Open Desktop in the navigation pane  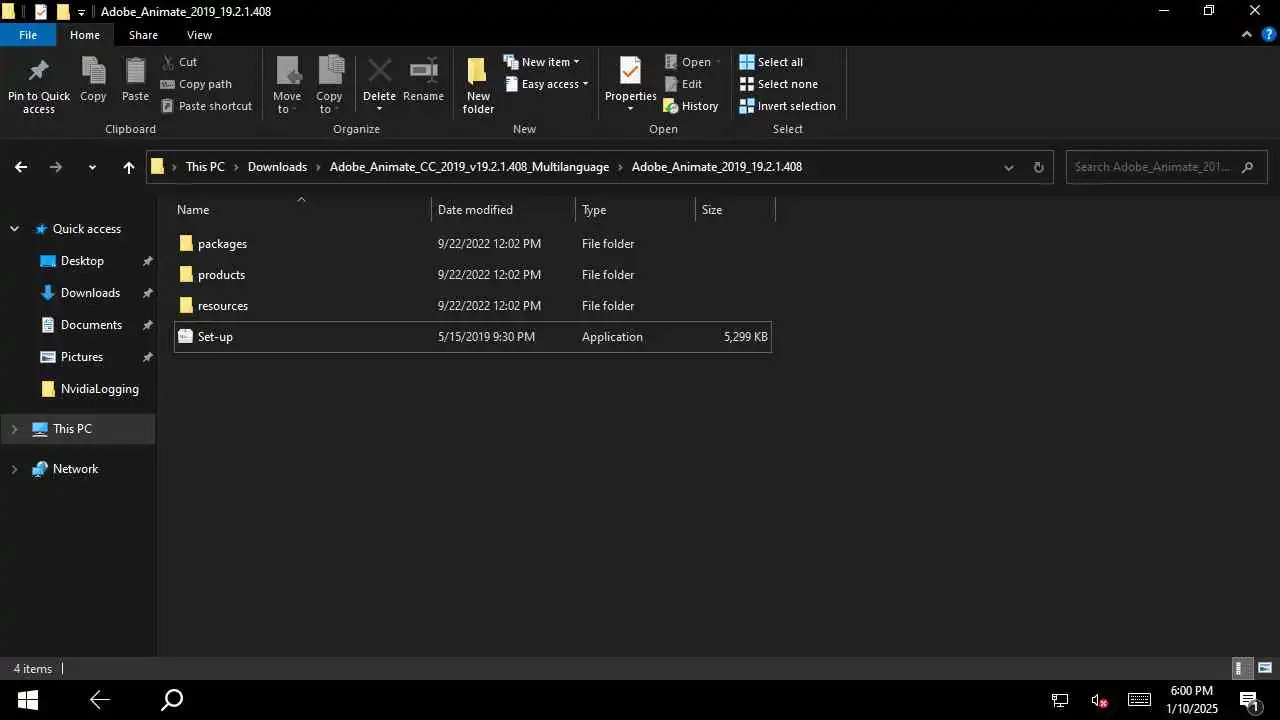pyautogui.click(x=82, y=261)
